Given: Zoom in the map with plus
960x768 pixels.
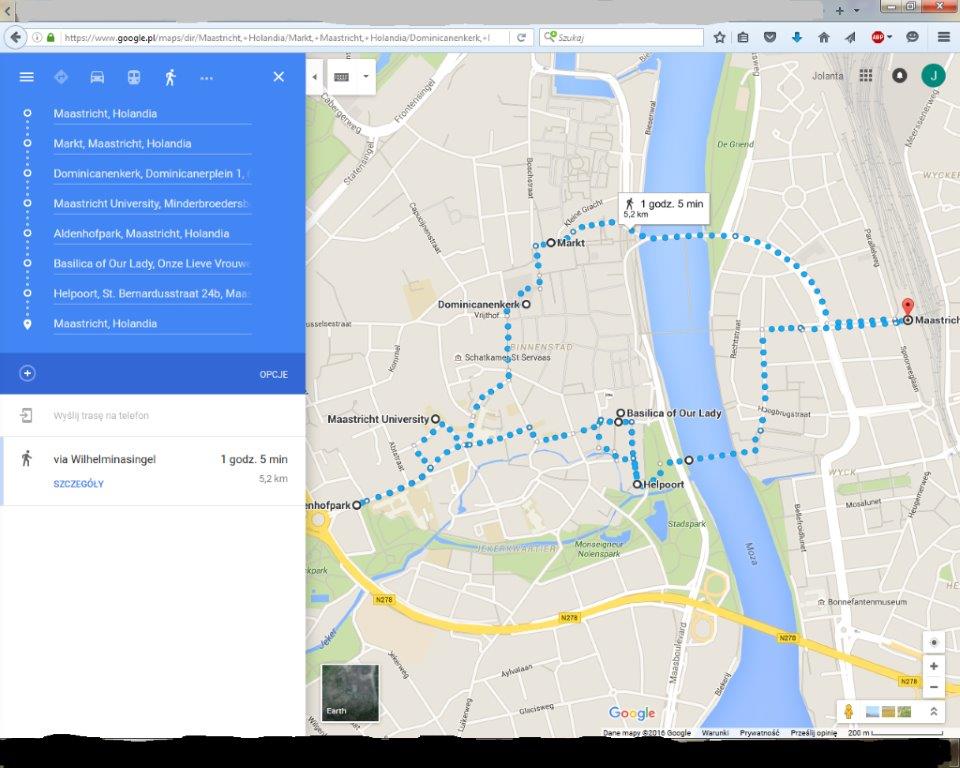Looking at the screenshot, I should pos(934,666).
